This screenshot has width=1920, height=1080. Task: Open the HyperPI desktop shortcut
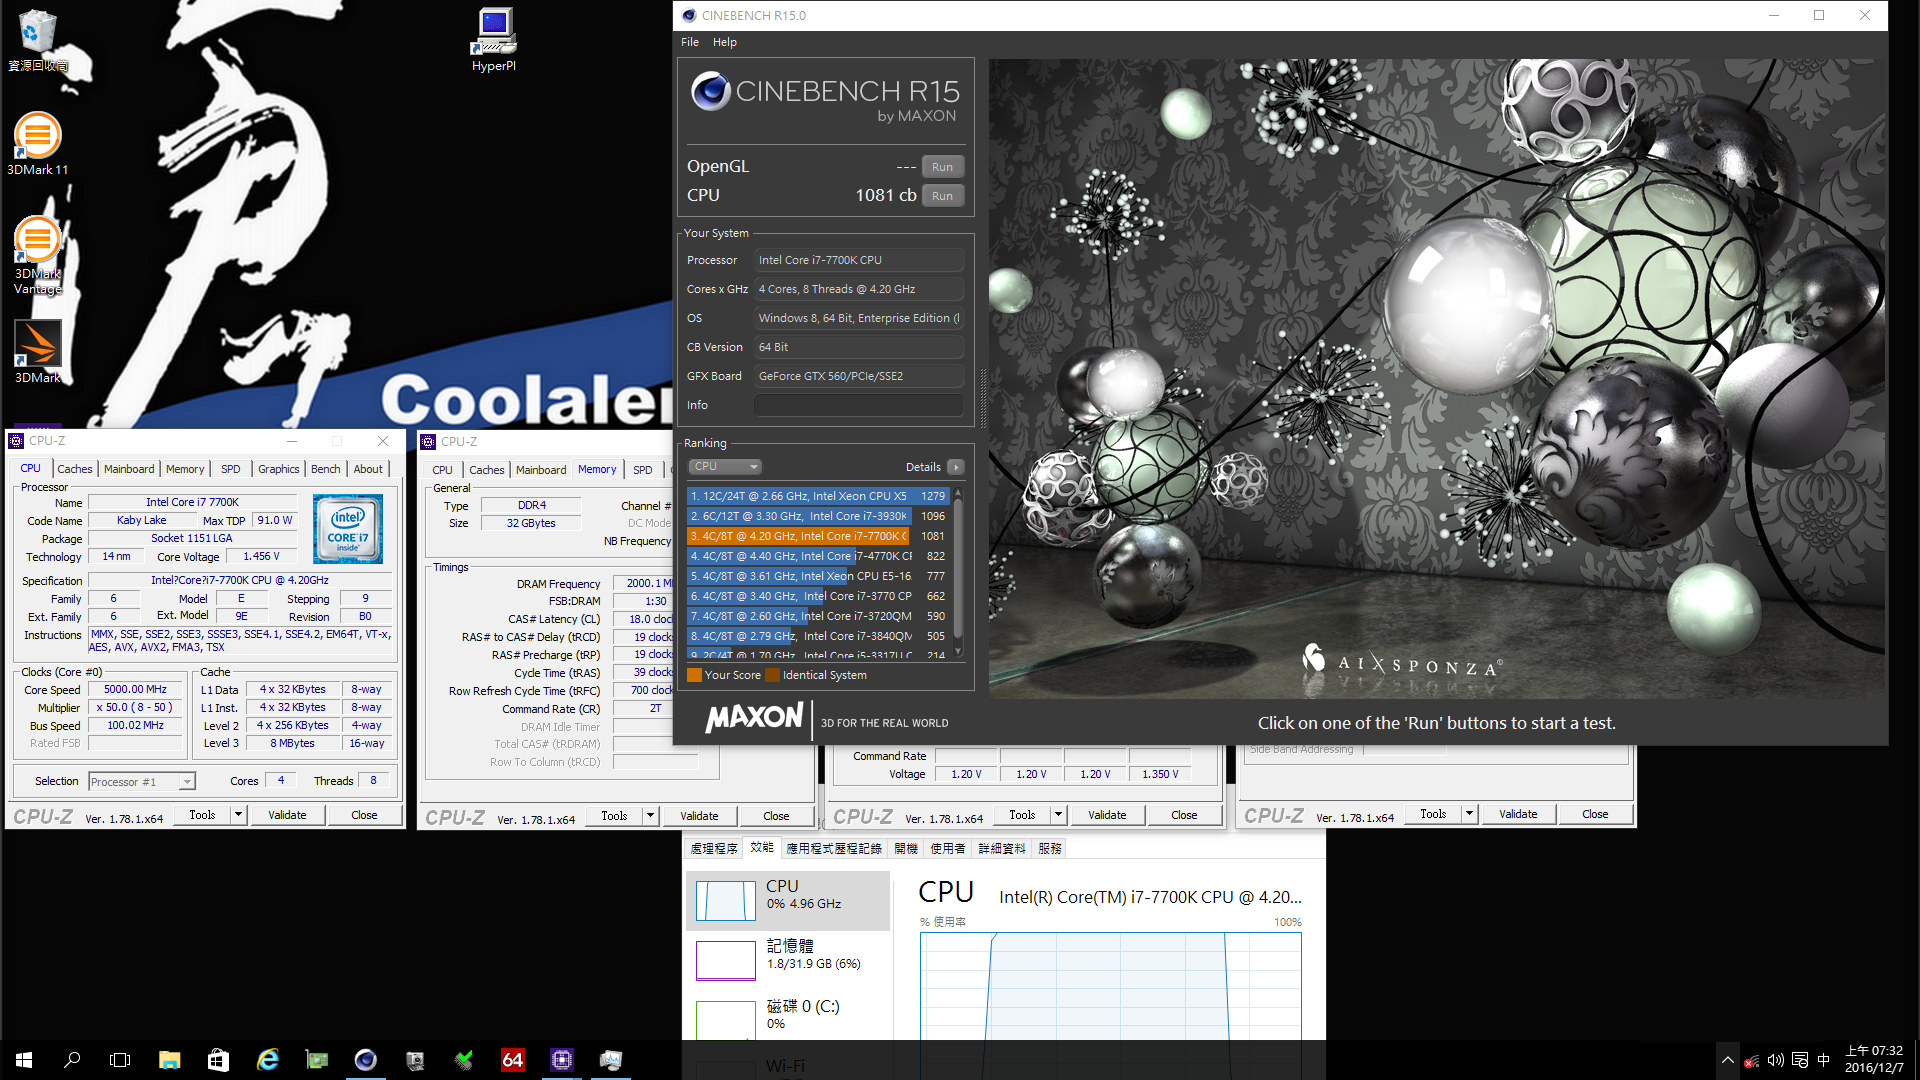click(494, 40)
